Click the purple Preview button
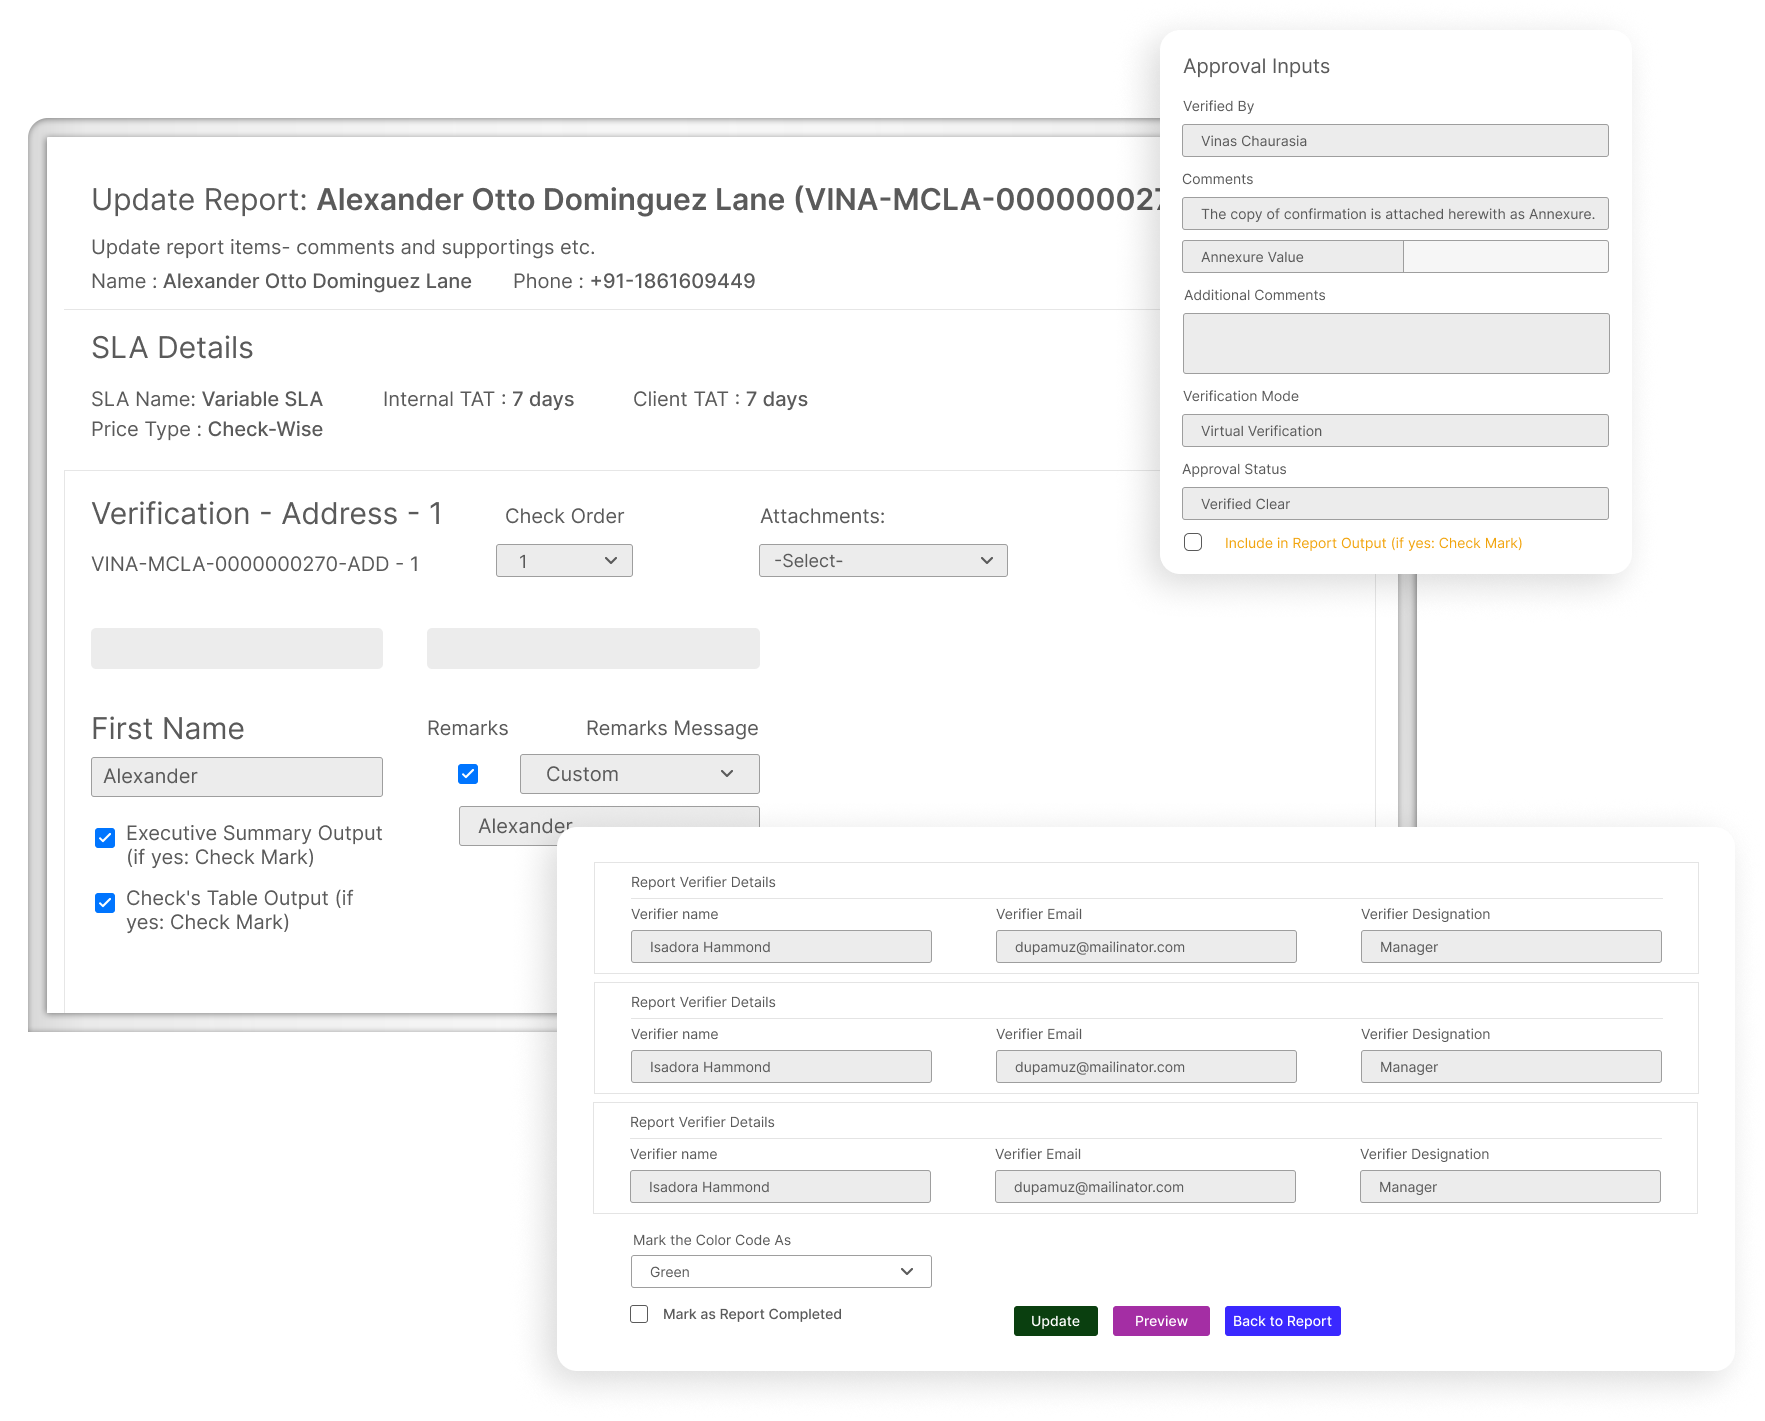1765x1421 pixels. (1160, 1321)
